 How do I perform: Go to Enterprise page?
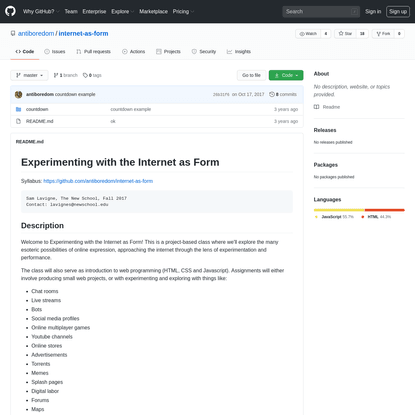pos(94,11)
